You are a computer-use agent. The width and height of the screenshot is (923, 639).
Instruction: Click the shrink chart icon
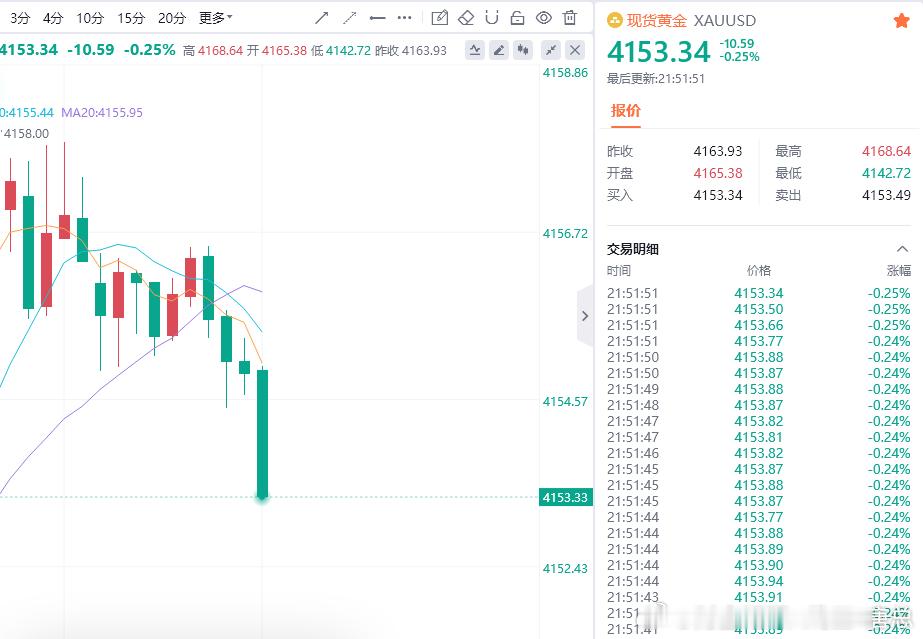pos(550,49)
